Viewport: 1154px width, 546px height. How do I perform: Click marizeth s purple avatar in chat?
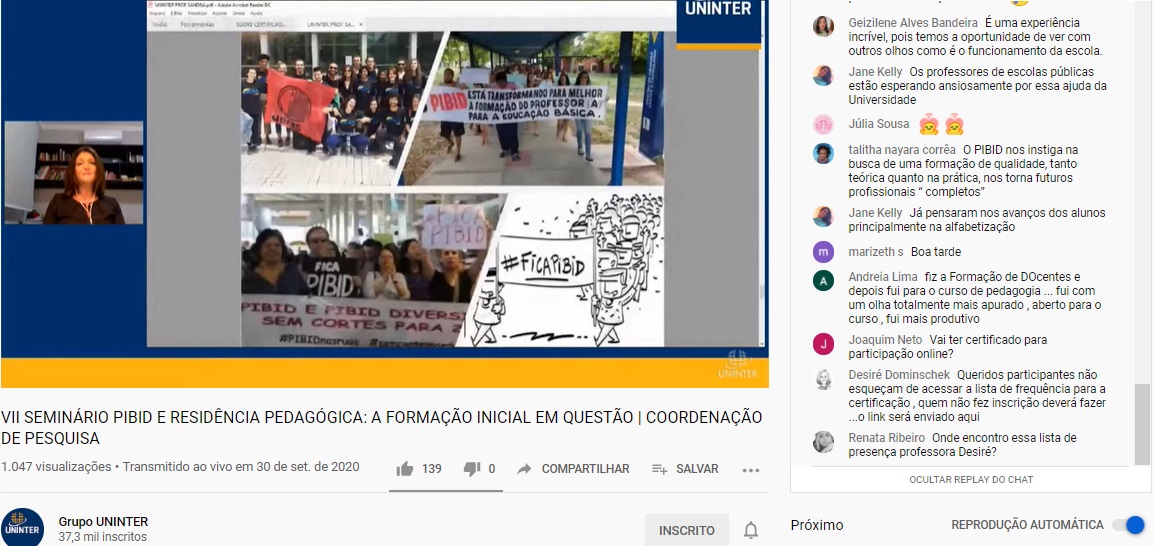tap(823, 251)
